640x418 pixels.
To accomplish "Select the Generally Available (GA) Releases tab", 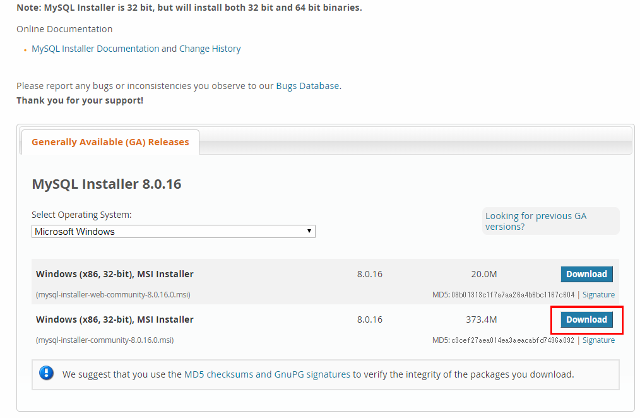I will click(110, 142).
